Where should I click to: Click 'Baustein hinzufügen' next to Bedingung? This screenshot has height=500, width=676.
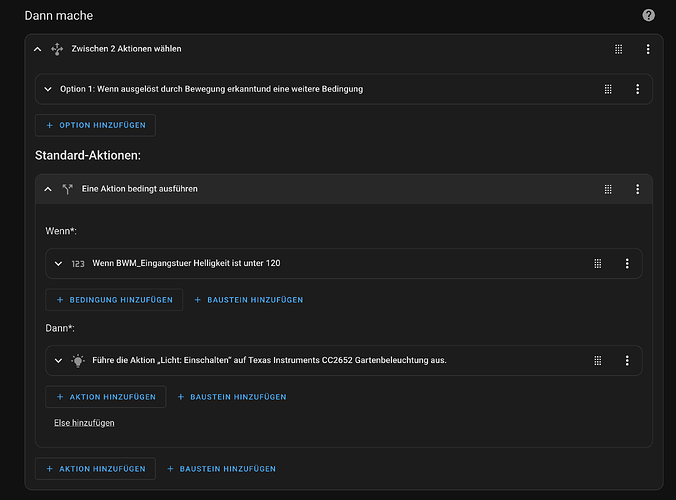tap(248, 299)
